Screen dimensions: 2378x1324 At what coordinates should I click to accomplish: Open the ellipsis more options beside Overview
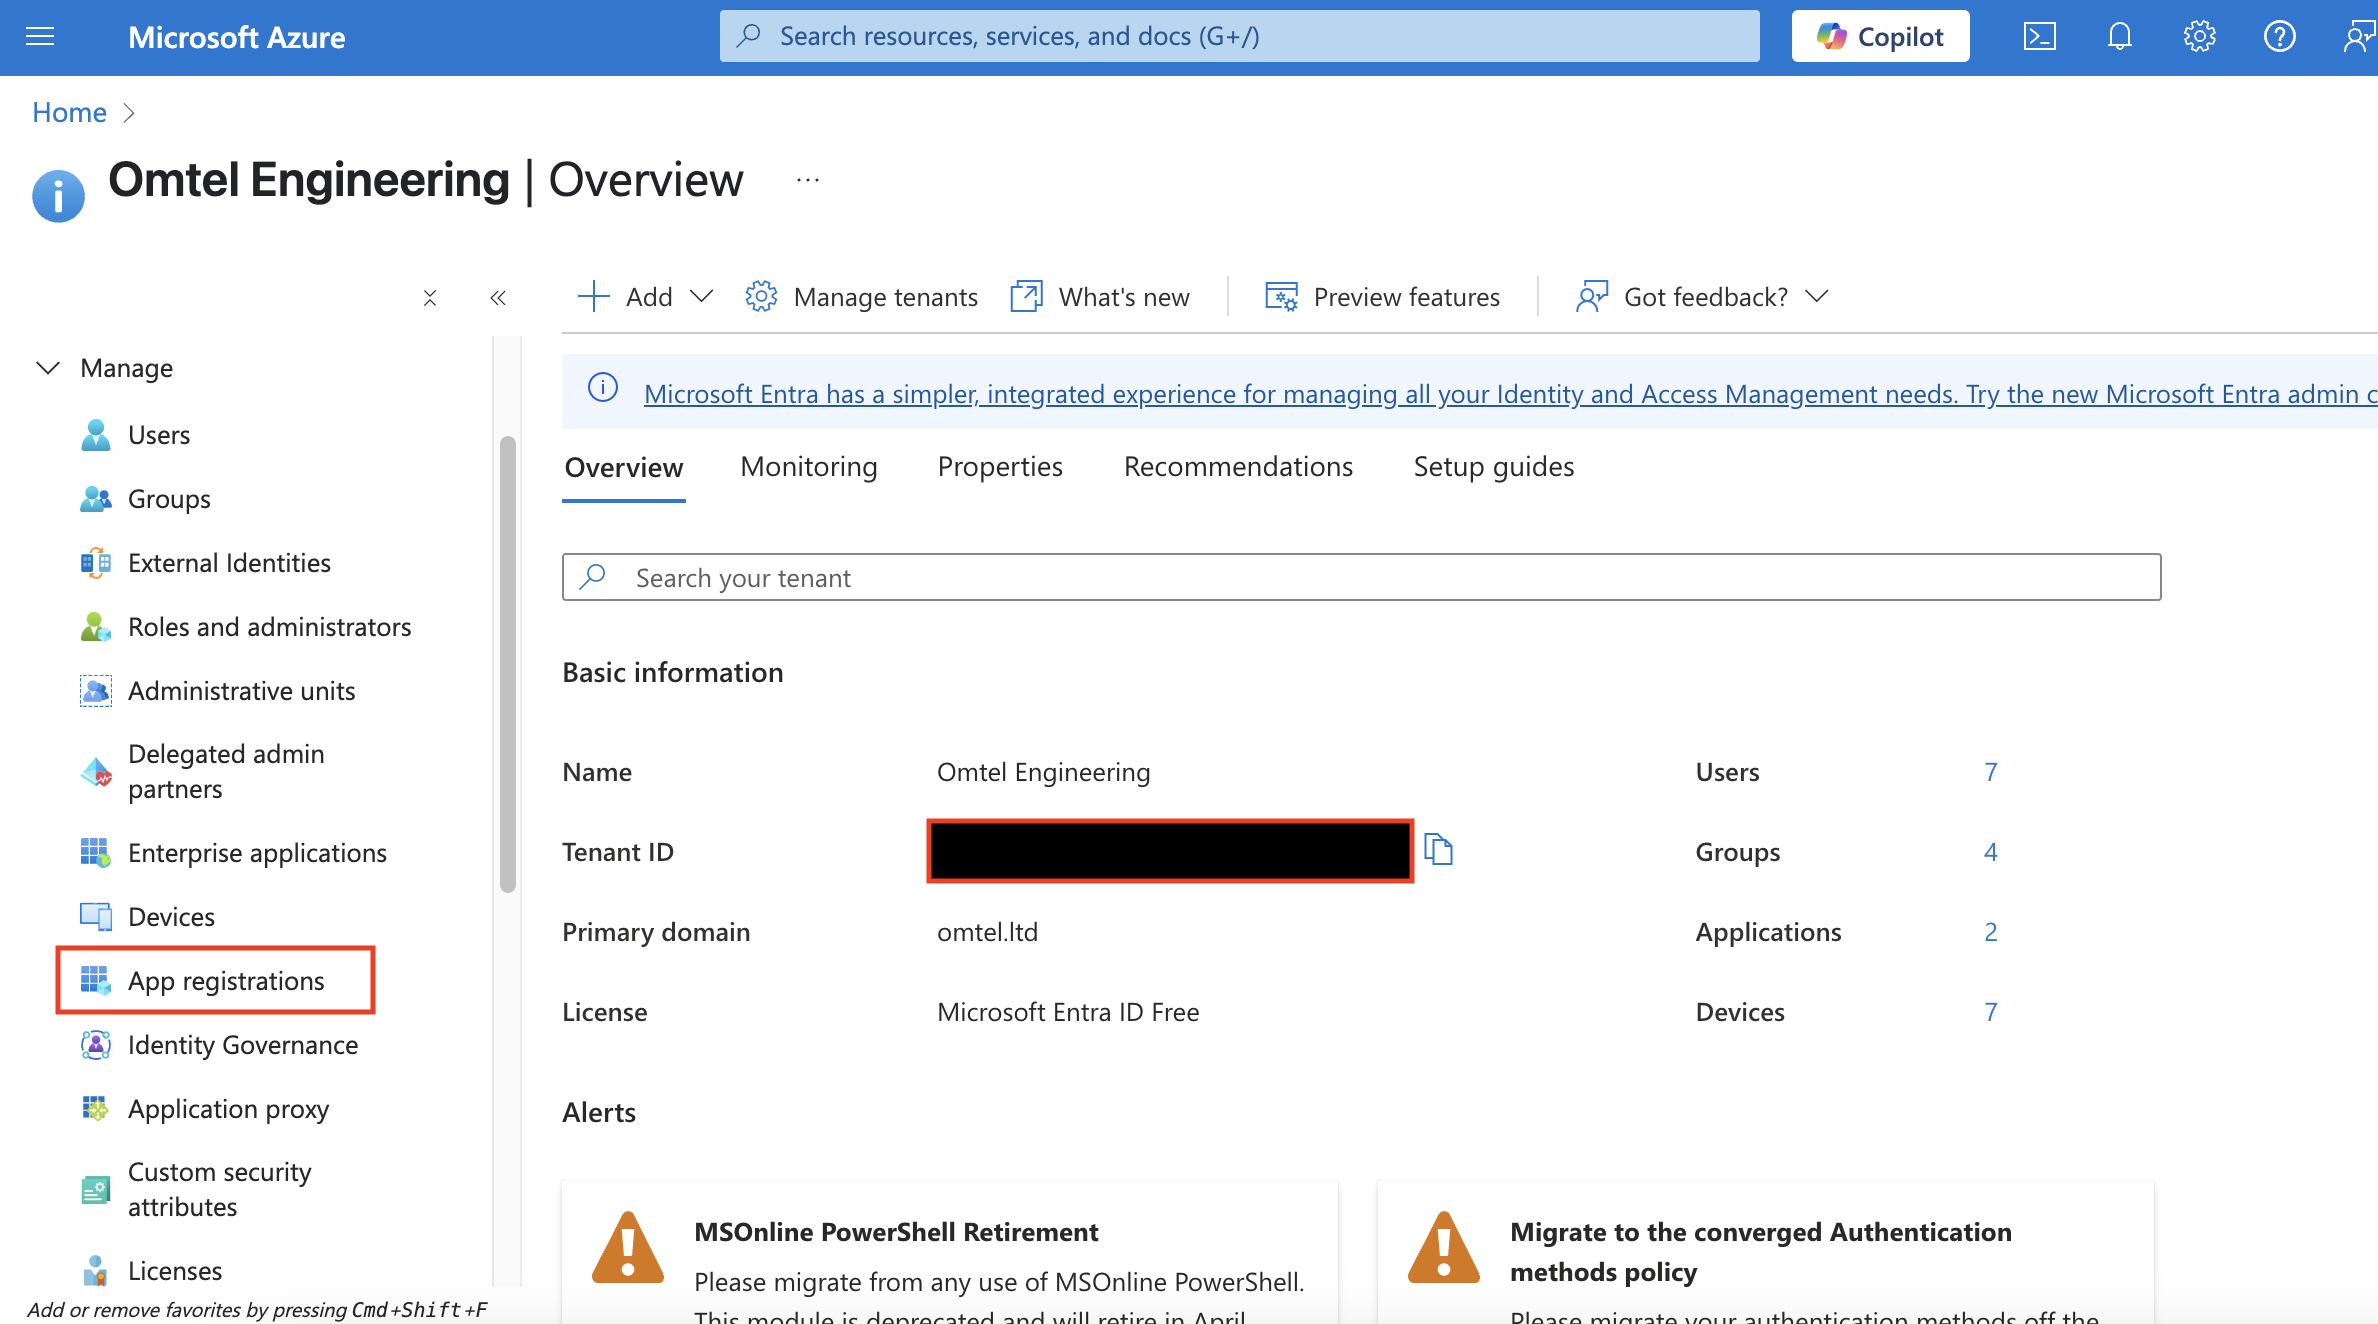(808, 181)
